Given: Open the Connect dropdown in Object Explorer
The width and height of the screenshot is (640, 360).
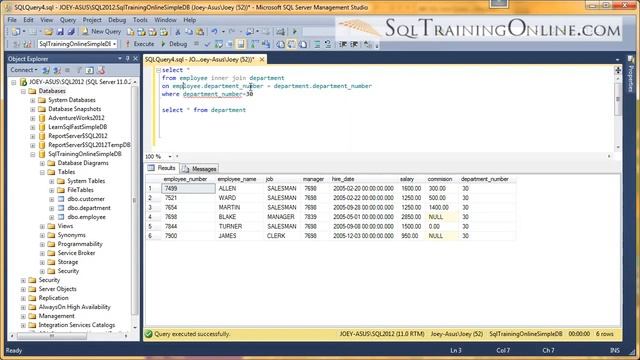Looking at the screenshot, I should [x=24, y=70].
